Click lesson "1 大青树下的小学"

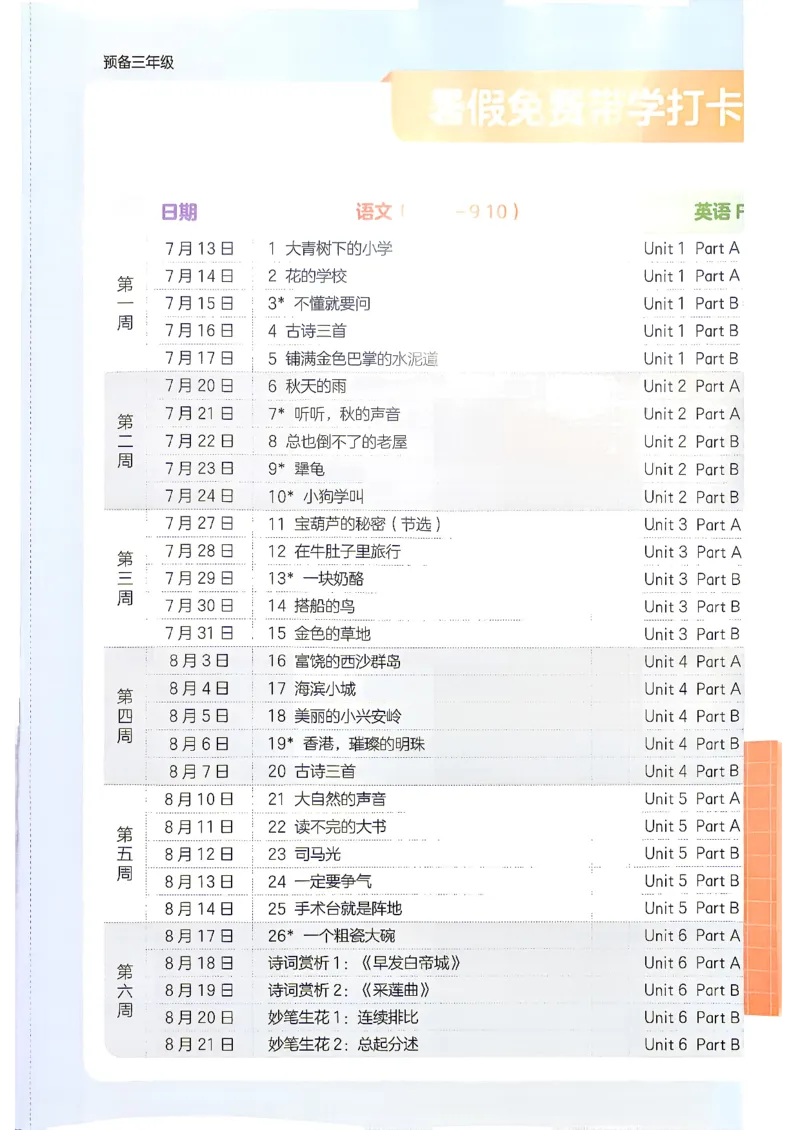pos(330,249)
